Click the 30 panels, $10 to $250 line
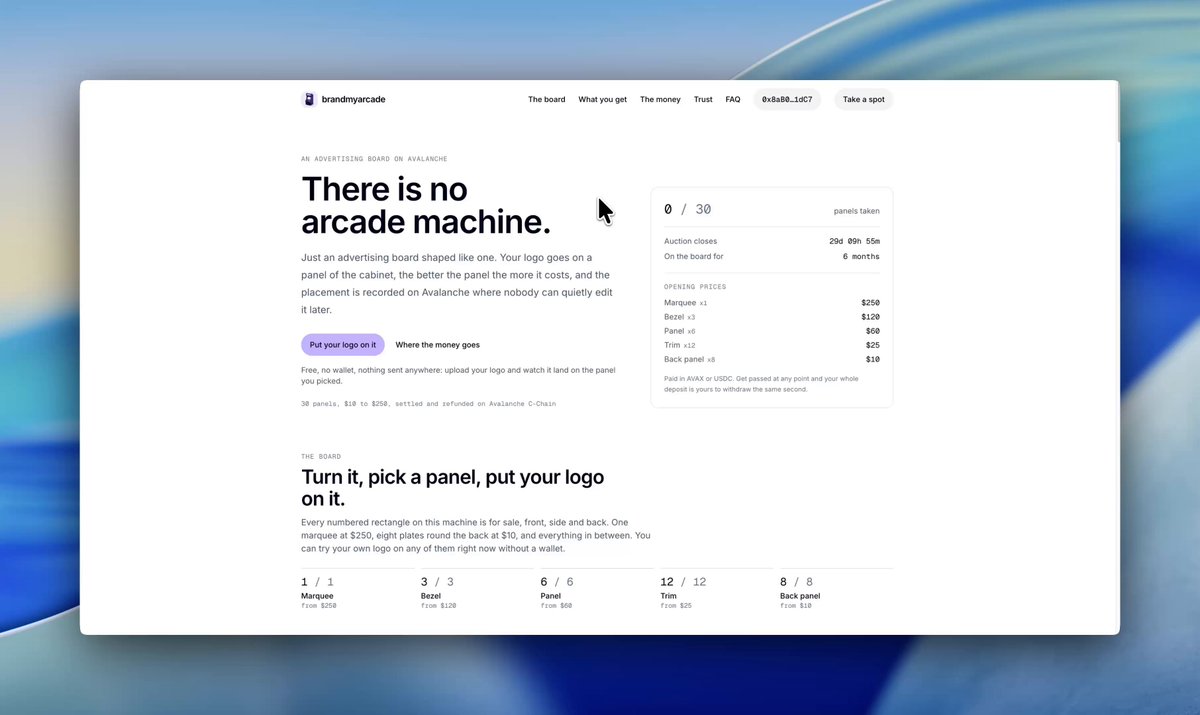The width and height of the screenshot is (1200, 715). tap(428, 404)
